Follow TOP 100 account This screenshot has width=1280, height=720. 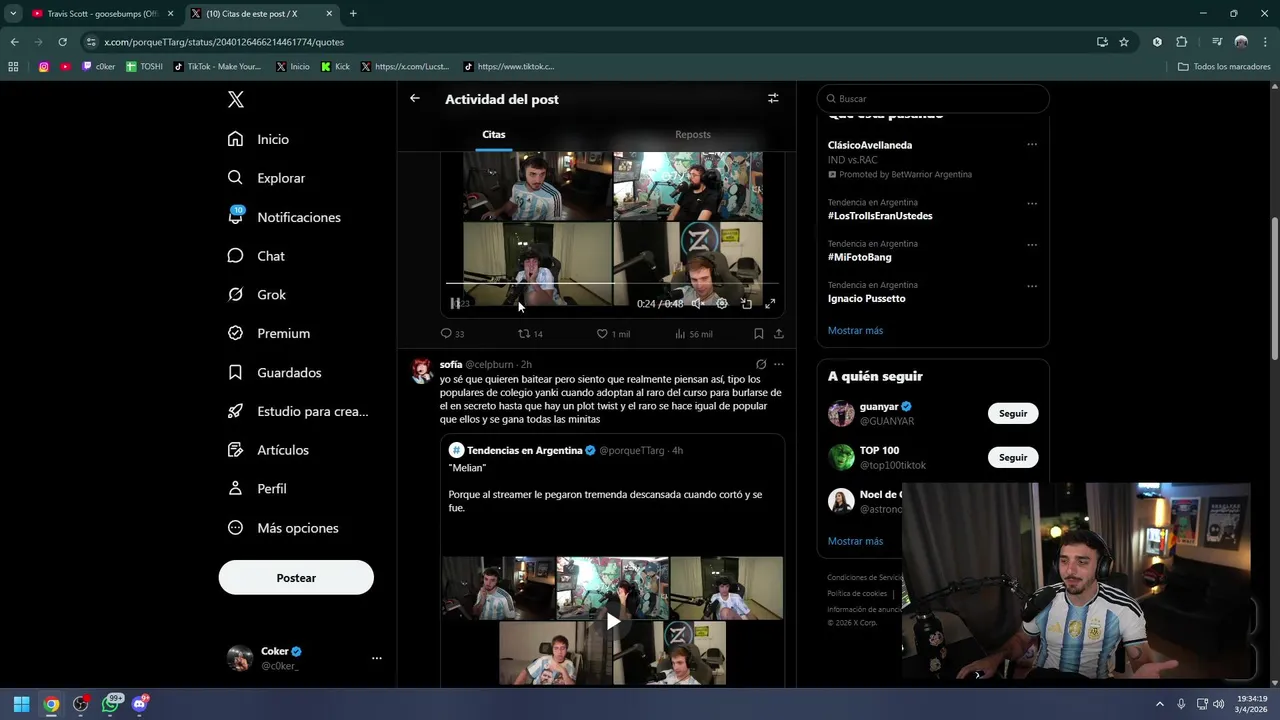(1013, 457)
